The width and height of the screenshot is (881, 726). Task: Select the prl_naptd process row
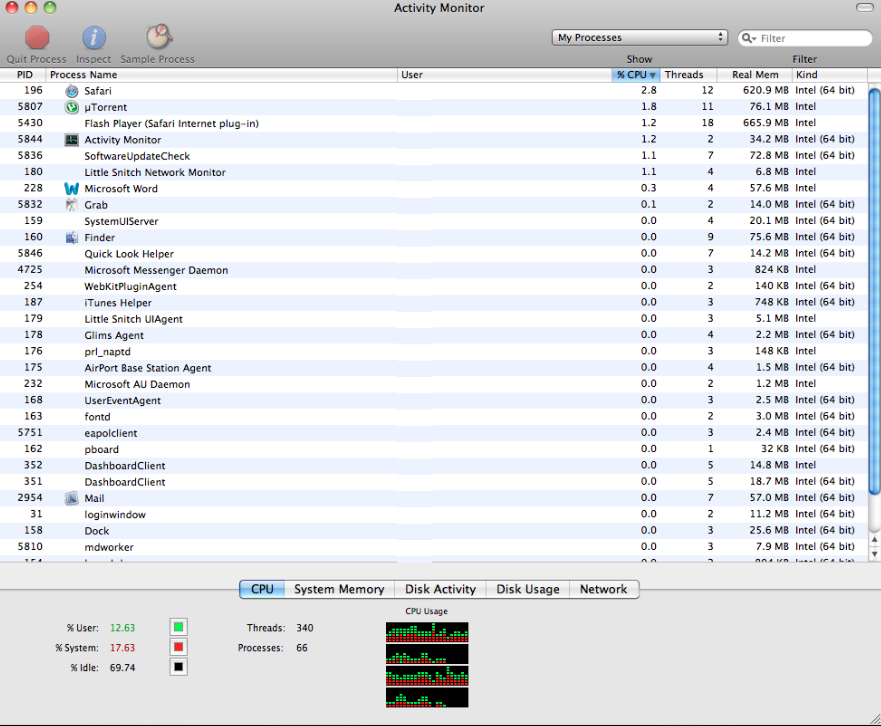coord(433,352)
